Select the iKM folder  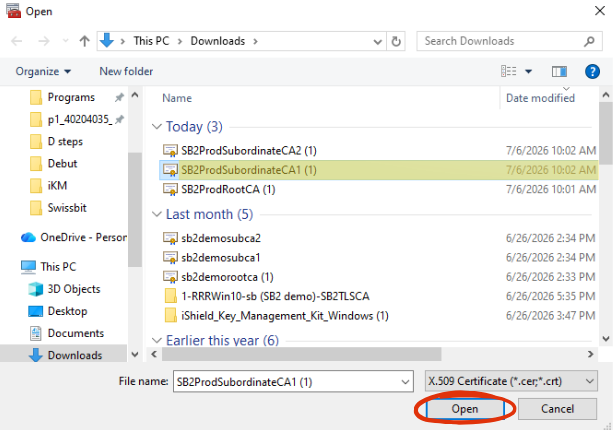tap(57, 185)
